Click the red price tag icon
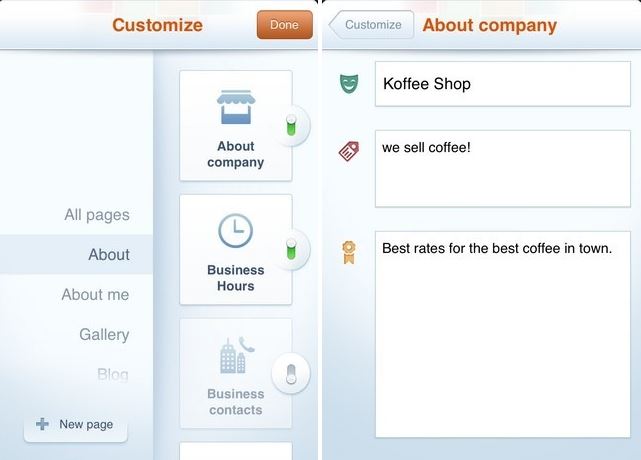Image resolution: width=641 pixels, height=460 pixels. [349, 151]
